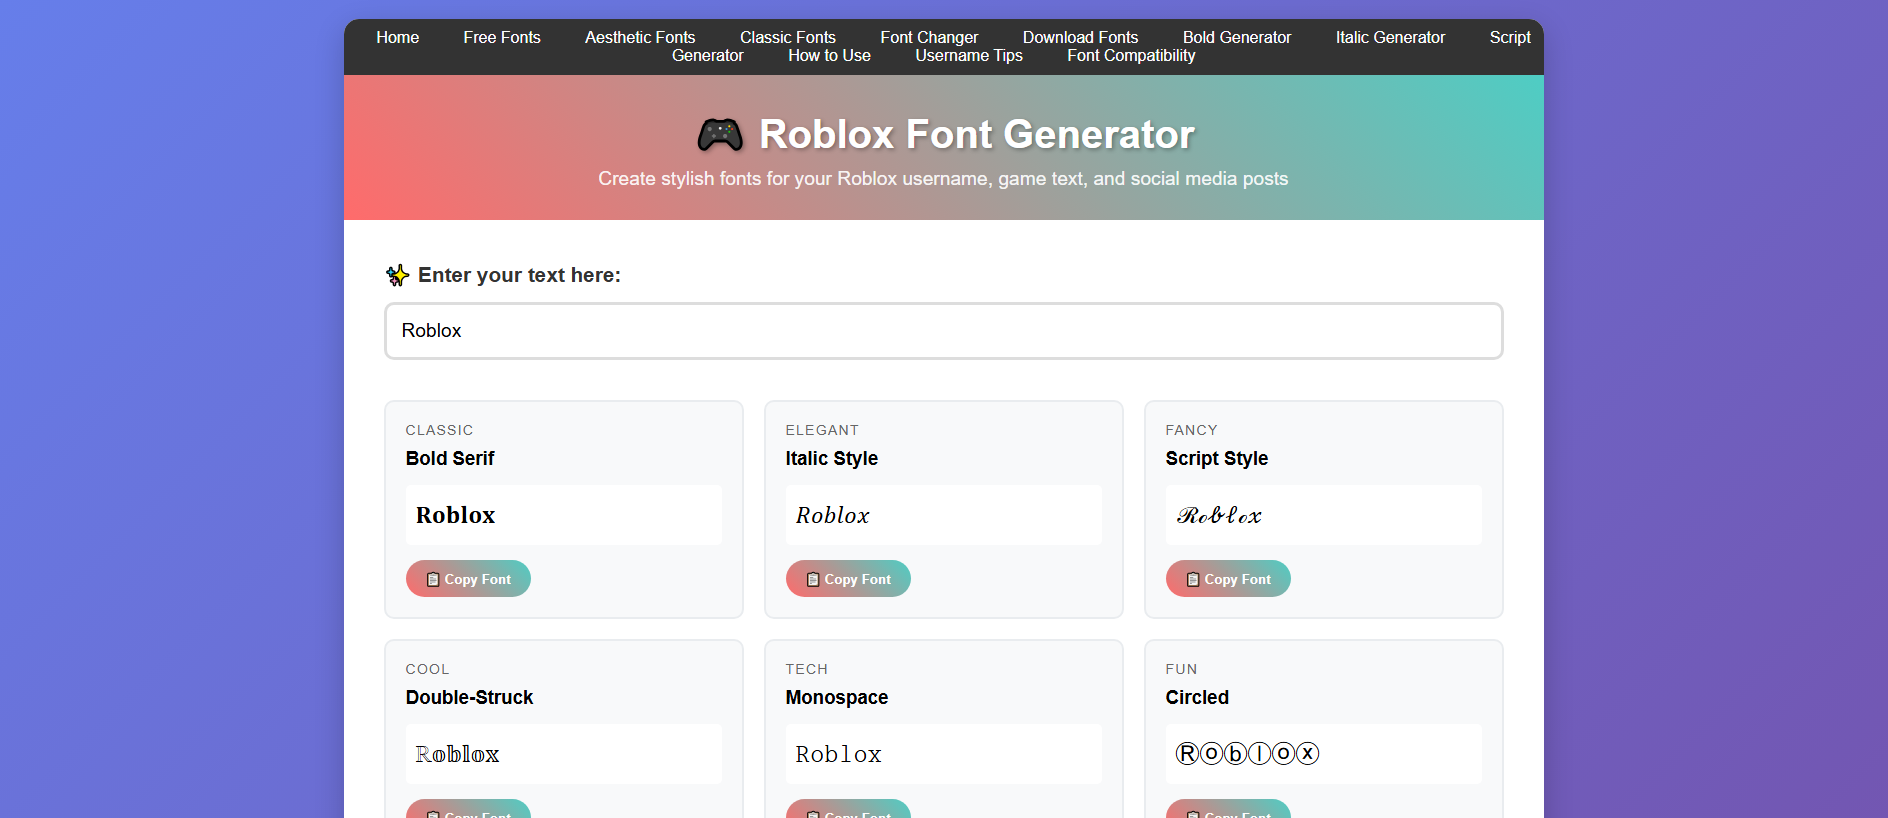1888x818 pixels.
Task: Visit the Bold Generator page
Action: (1237, 37)
